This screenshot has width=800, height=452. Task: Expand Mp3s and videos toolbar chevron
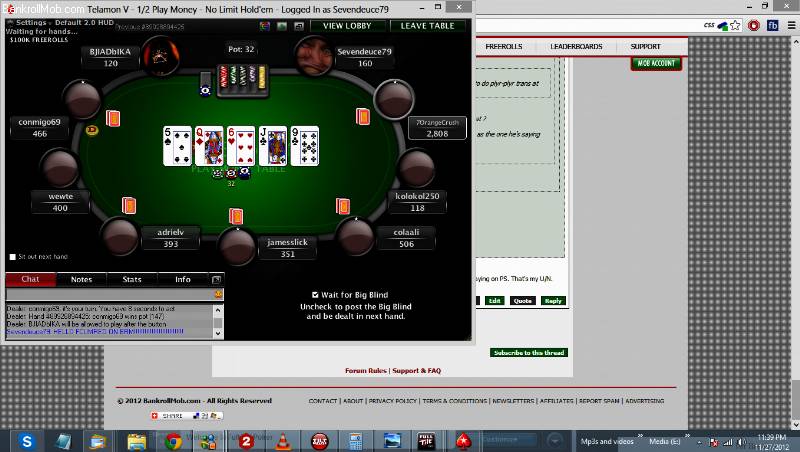pos(640,436)
